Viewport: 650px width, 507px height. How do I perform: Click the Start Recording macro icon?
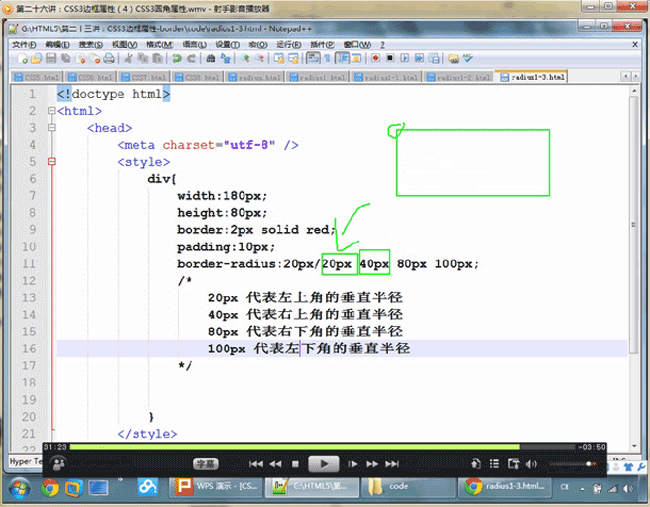pyautogui.click(x=376, y=58)
